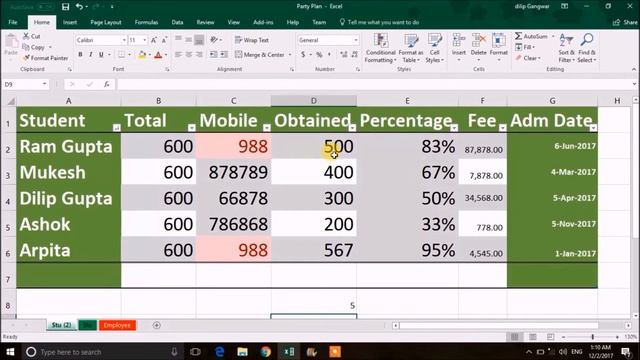Open the font size dropdown
This screenshot has width=640, height=360.
pos(144,40)
